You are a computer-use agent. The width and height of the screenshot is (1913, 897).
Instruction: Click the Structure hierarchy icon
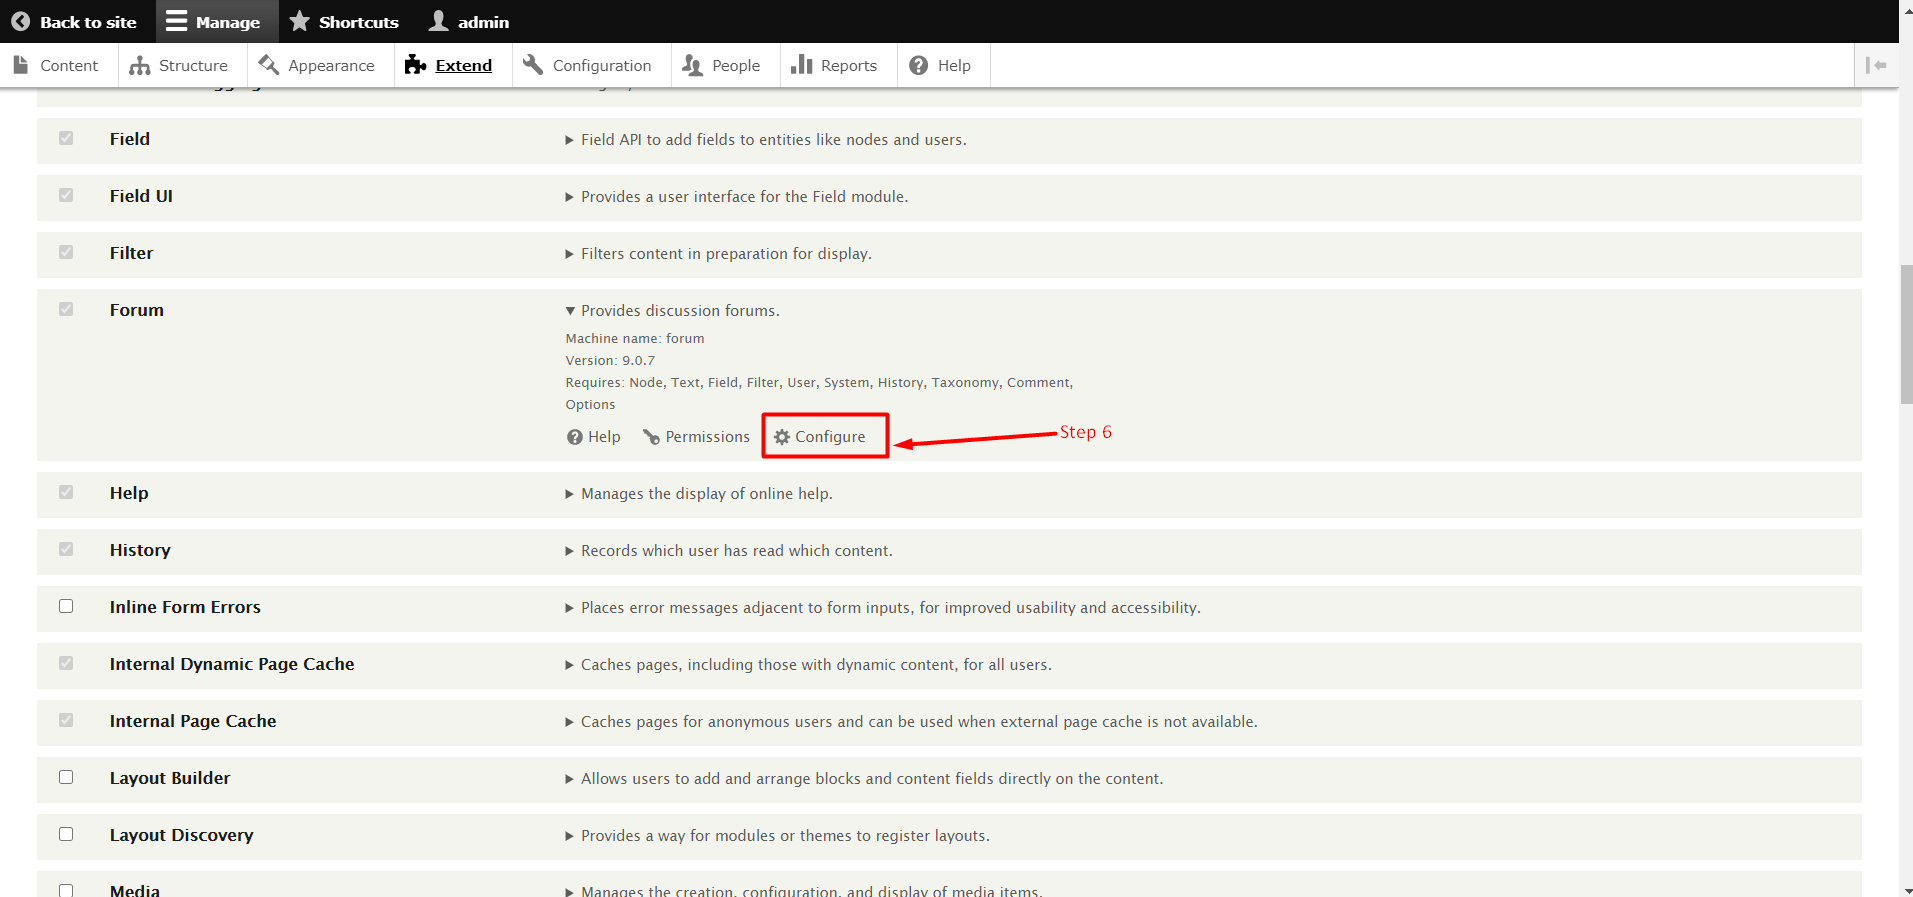(x=140, y=65)
